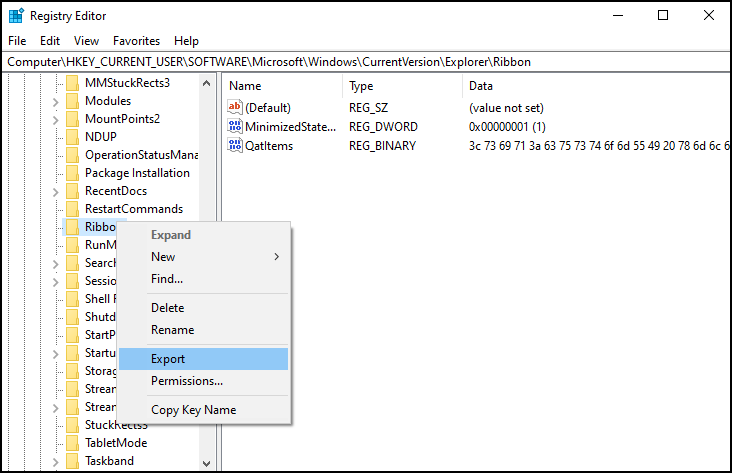
Task: Click the Ribbon key folder icon
Action: [72, 227]
